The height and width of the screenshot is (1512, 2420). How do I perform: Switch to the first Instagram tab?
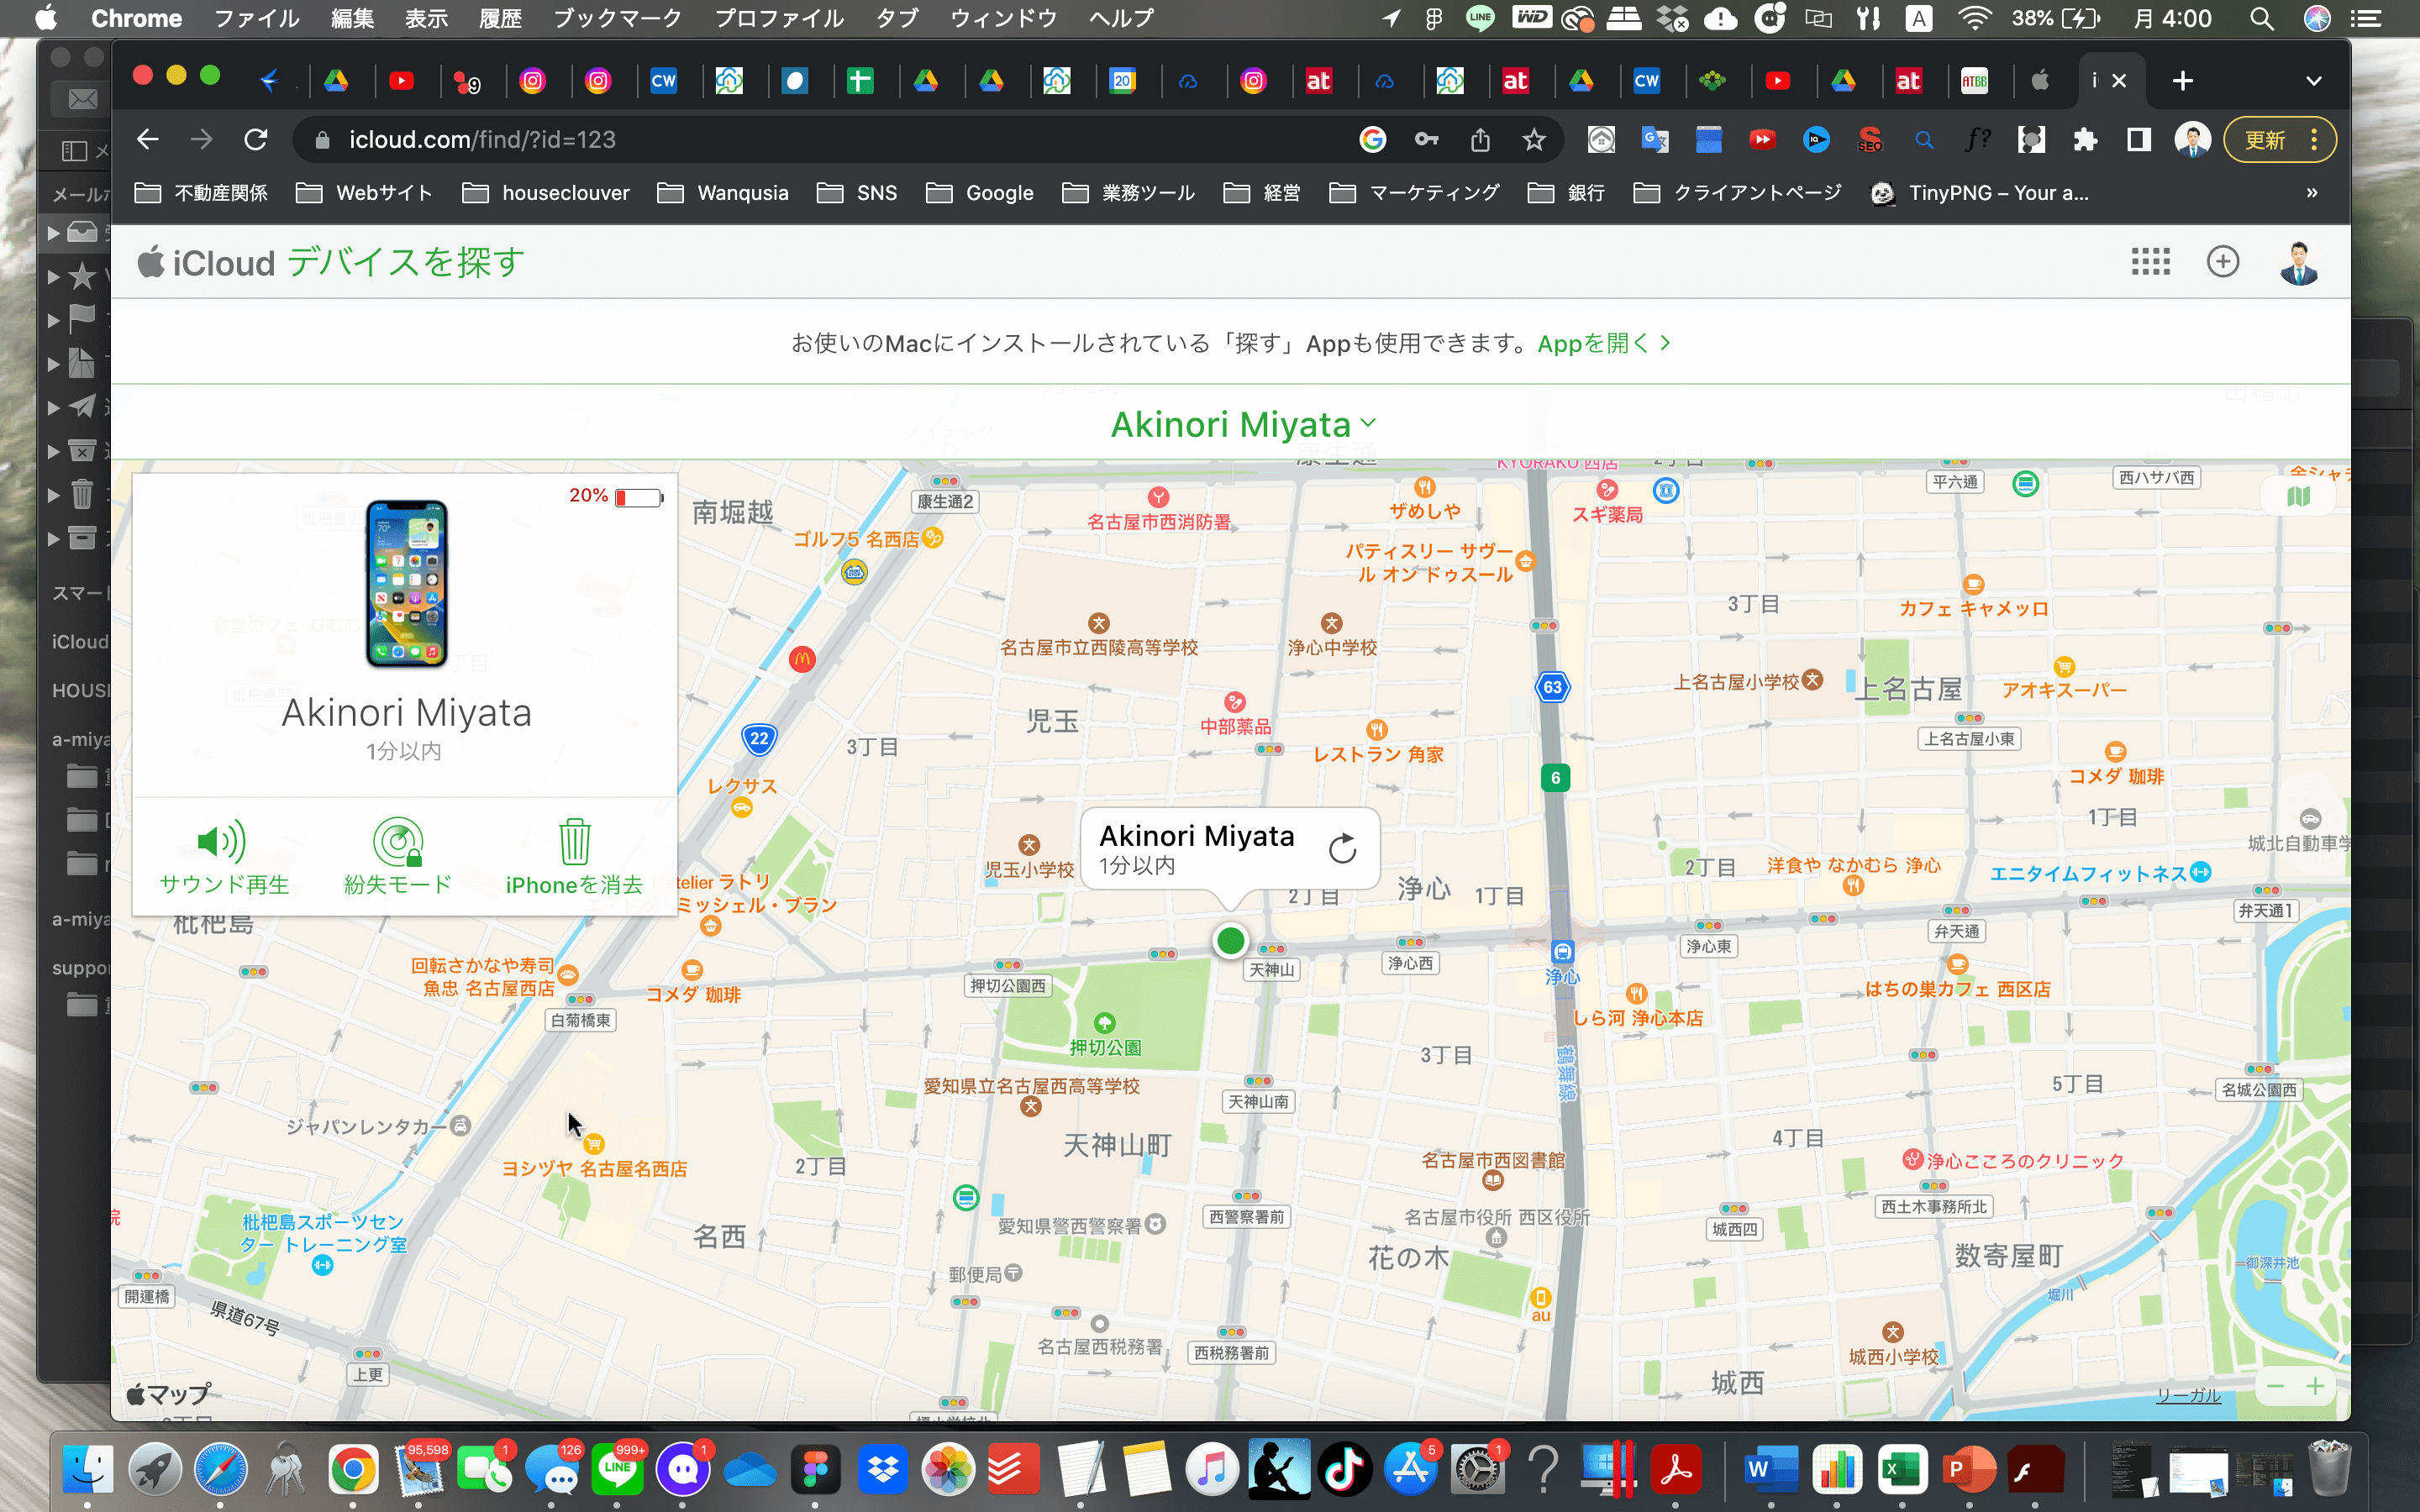click(533, 81)
